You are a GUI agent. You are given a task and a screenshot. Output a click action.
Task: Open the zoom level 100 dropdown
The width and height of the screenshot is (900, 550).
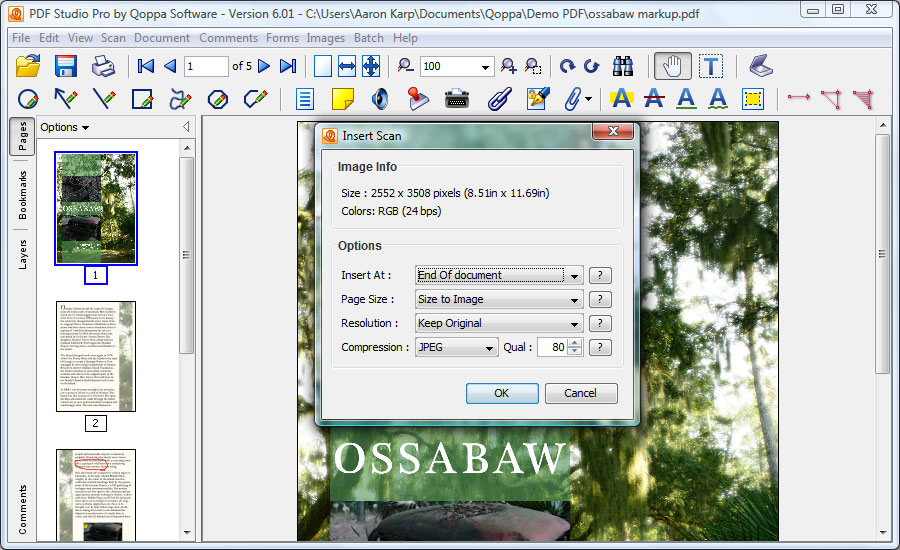485,67
